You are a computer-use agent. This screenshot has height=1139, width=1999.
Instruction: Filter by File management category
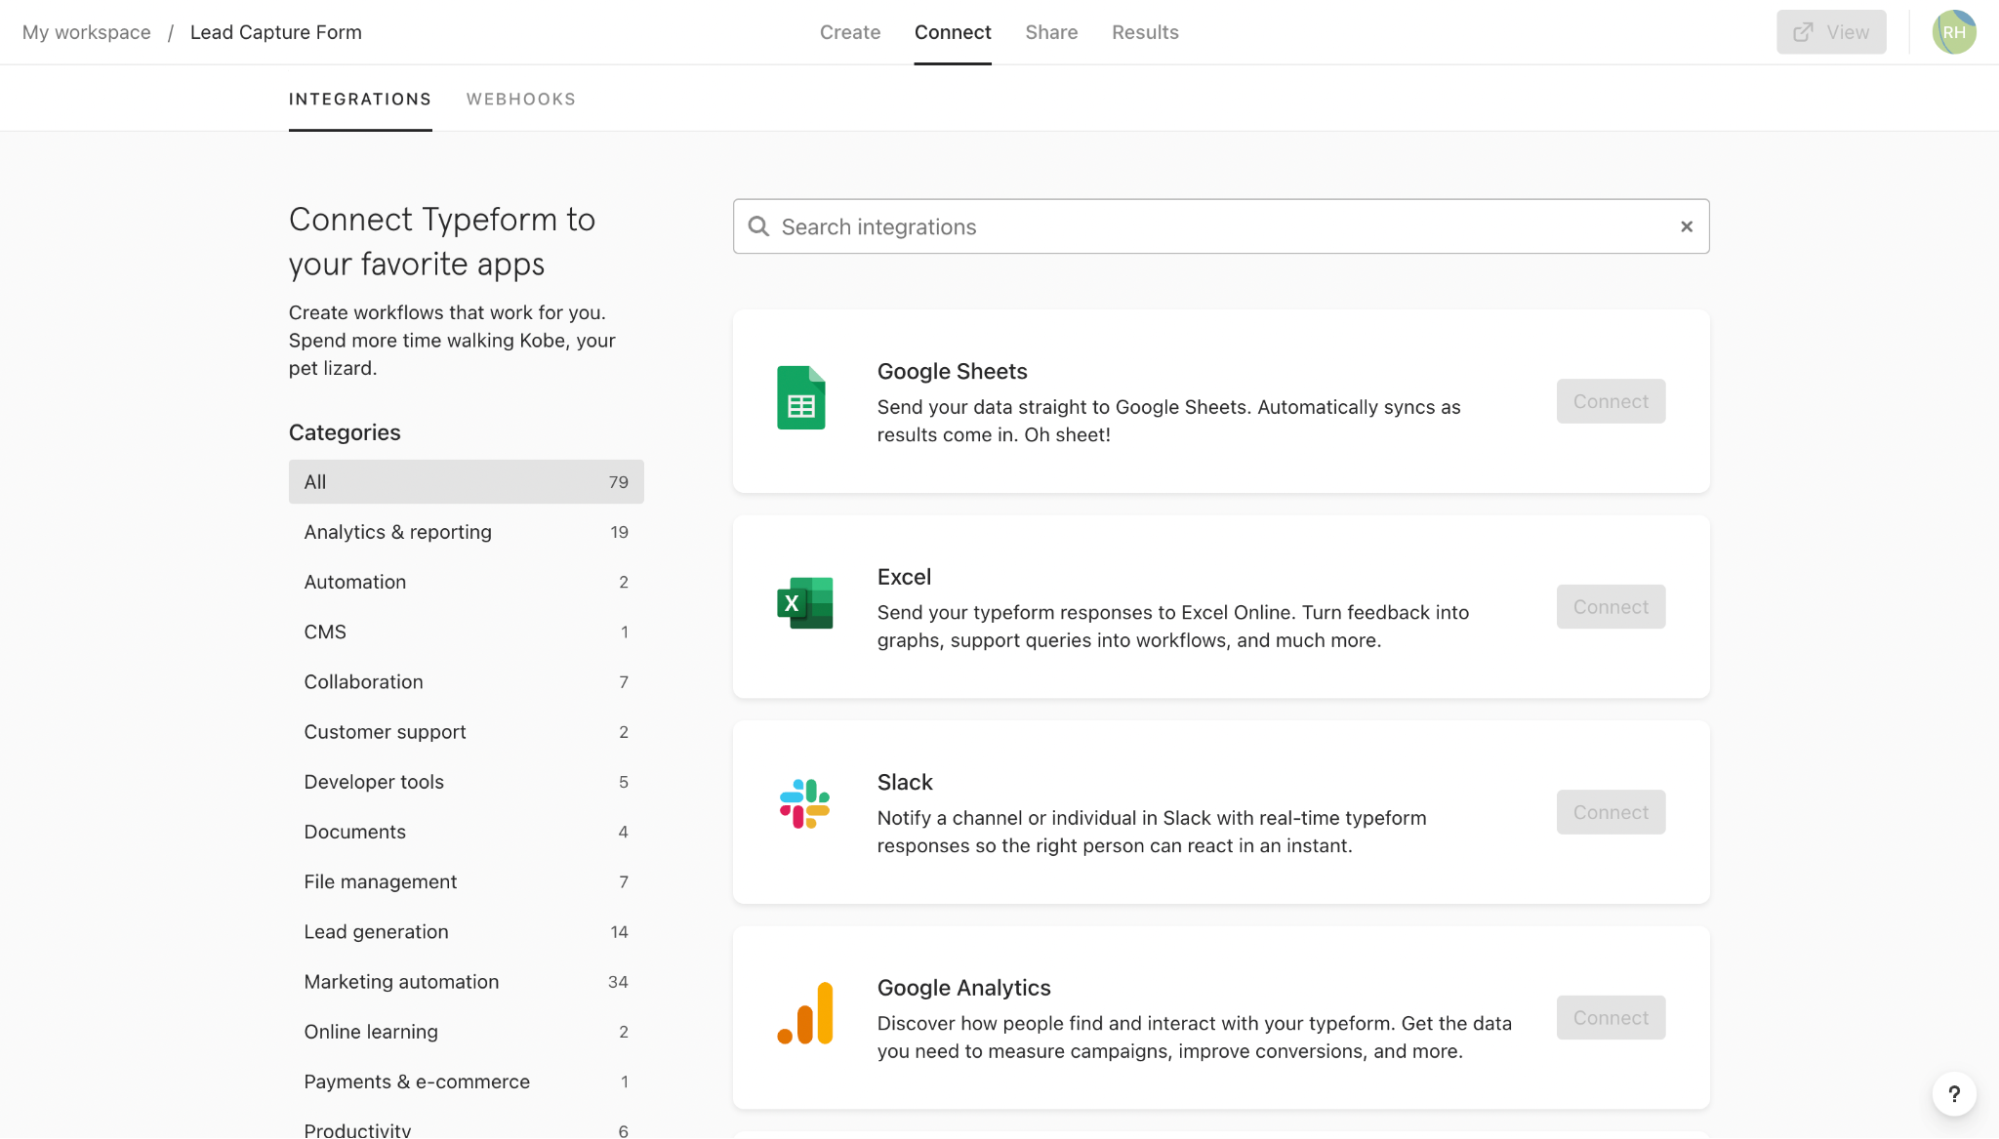466,882
